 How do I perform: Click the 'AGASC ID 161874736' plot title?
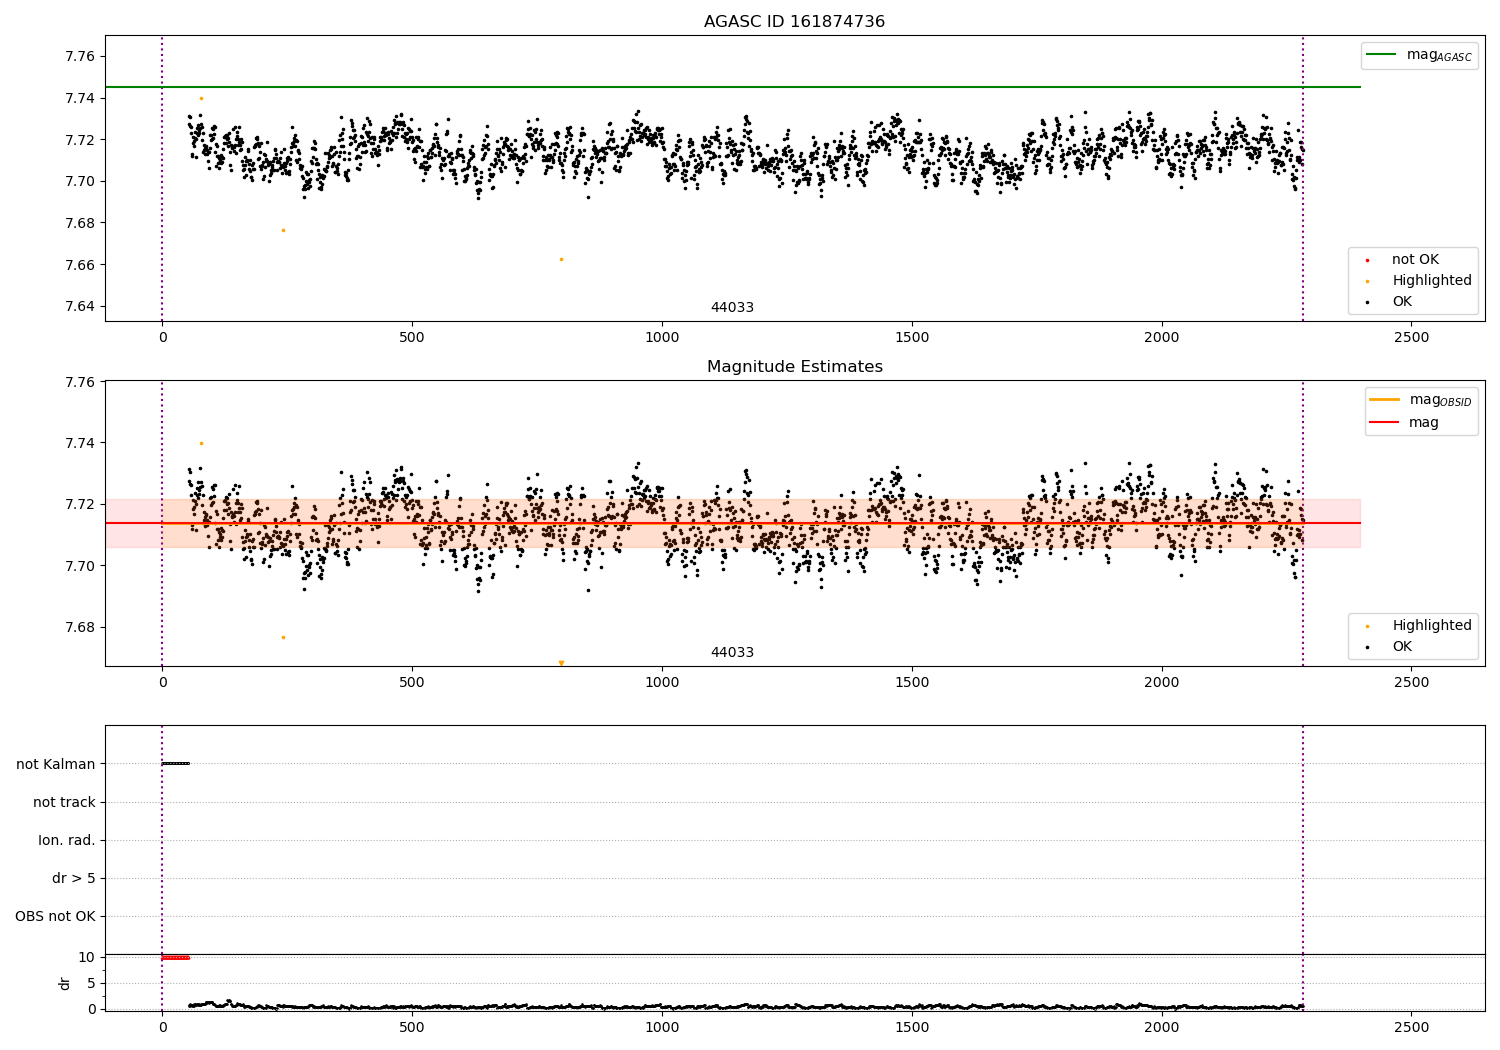pos(794,22)
